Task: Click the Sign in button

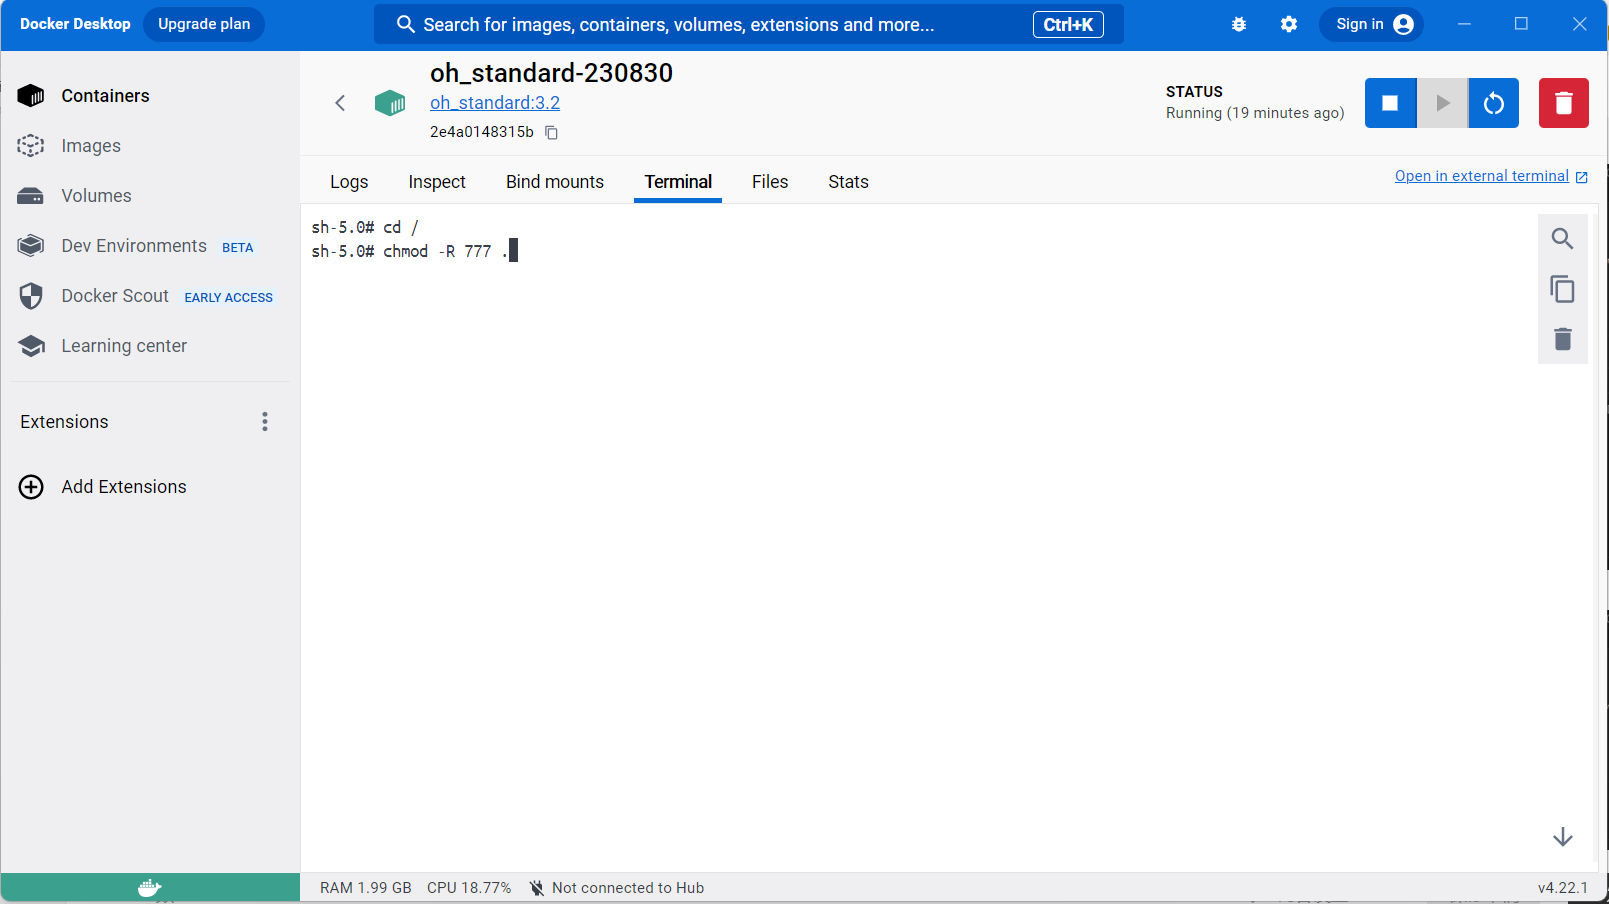Action: (1371, 24)
